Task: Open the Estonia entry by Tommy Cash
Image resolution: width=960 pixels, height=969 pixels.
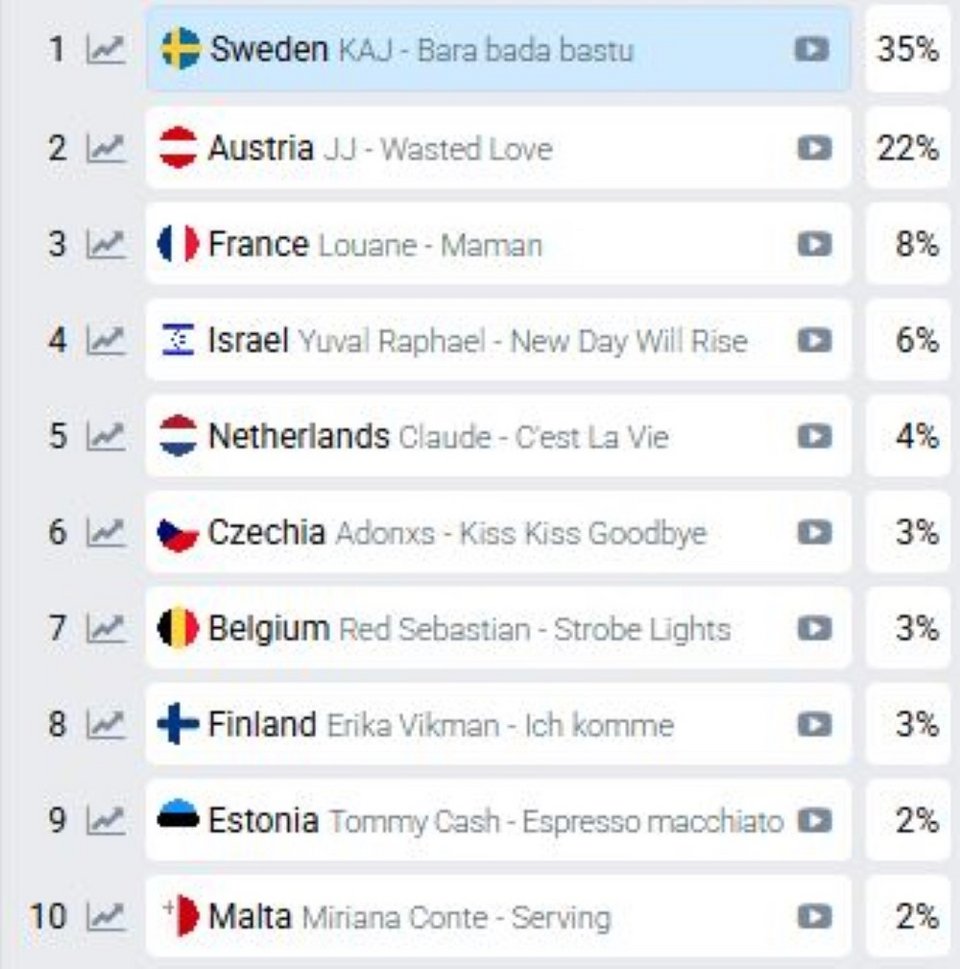Action: click(x=498, y=821)
